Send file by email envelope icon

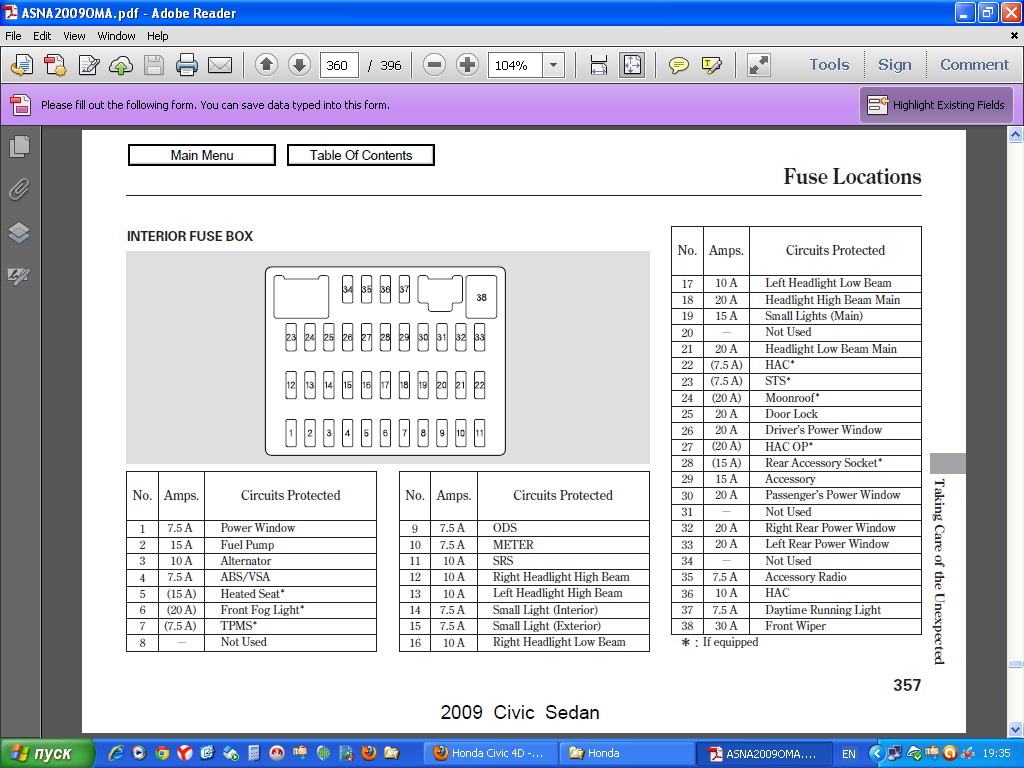[x=220, y=65]
